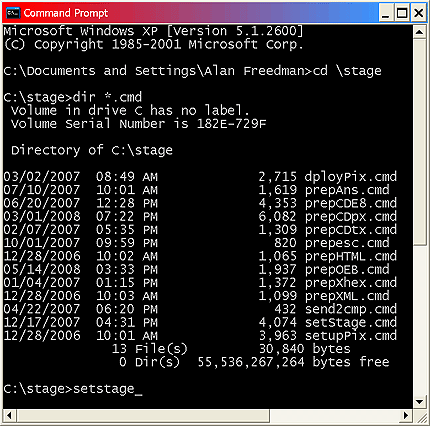The height and width of the screenshot is (426, 430).
Task: Click the time 09:59 PM
Action: [127, 243]
